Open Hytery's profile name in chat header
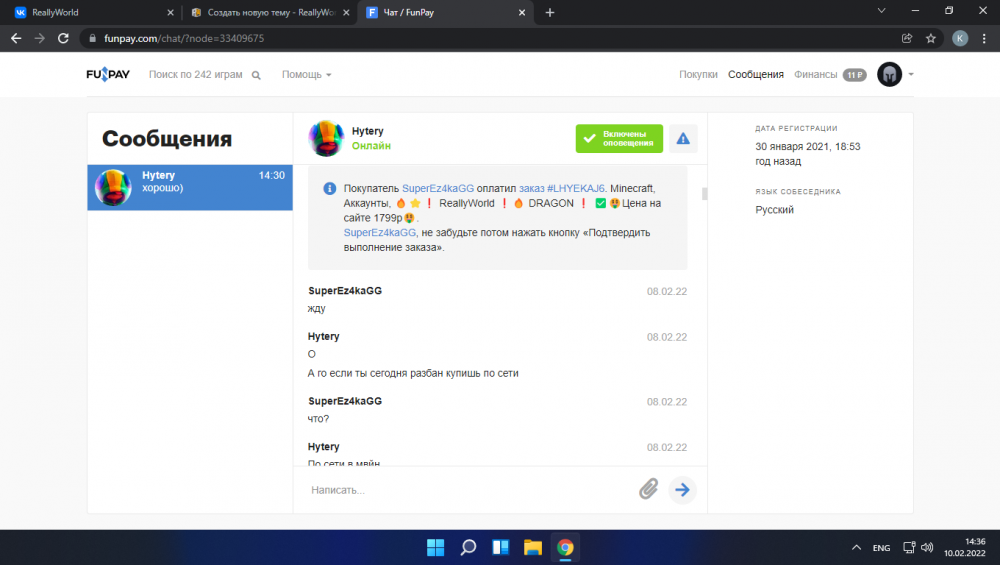 pos(367,131)
